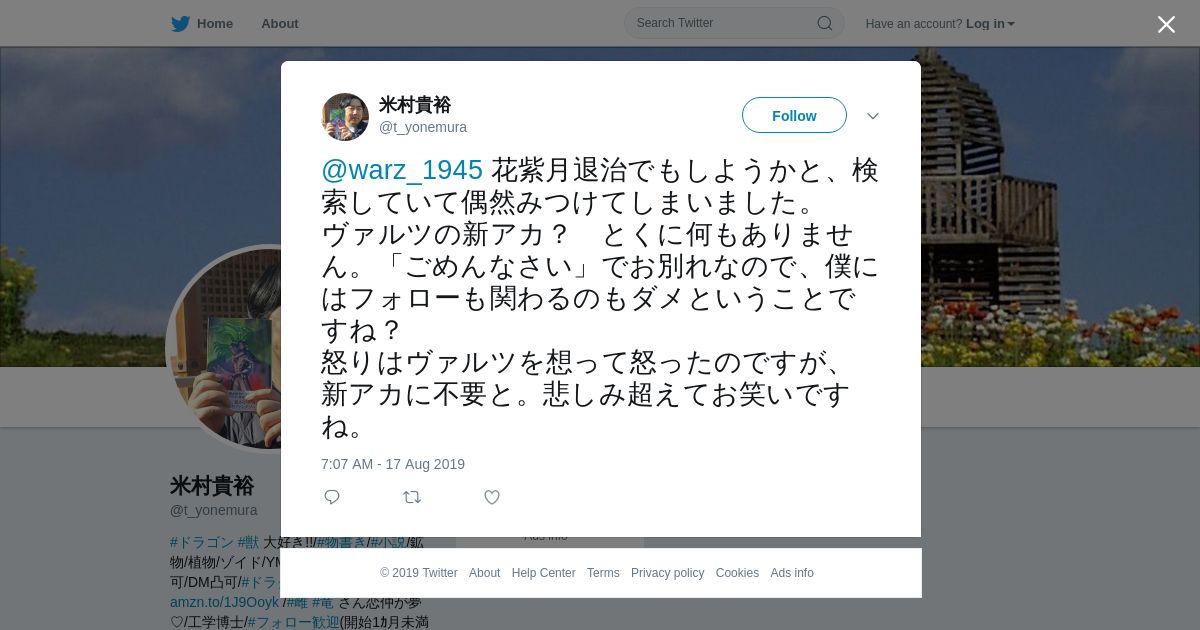The height and width of the screenshot is (630, 1200).
Task: Follow @t_yonemura
Action: 794,116
